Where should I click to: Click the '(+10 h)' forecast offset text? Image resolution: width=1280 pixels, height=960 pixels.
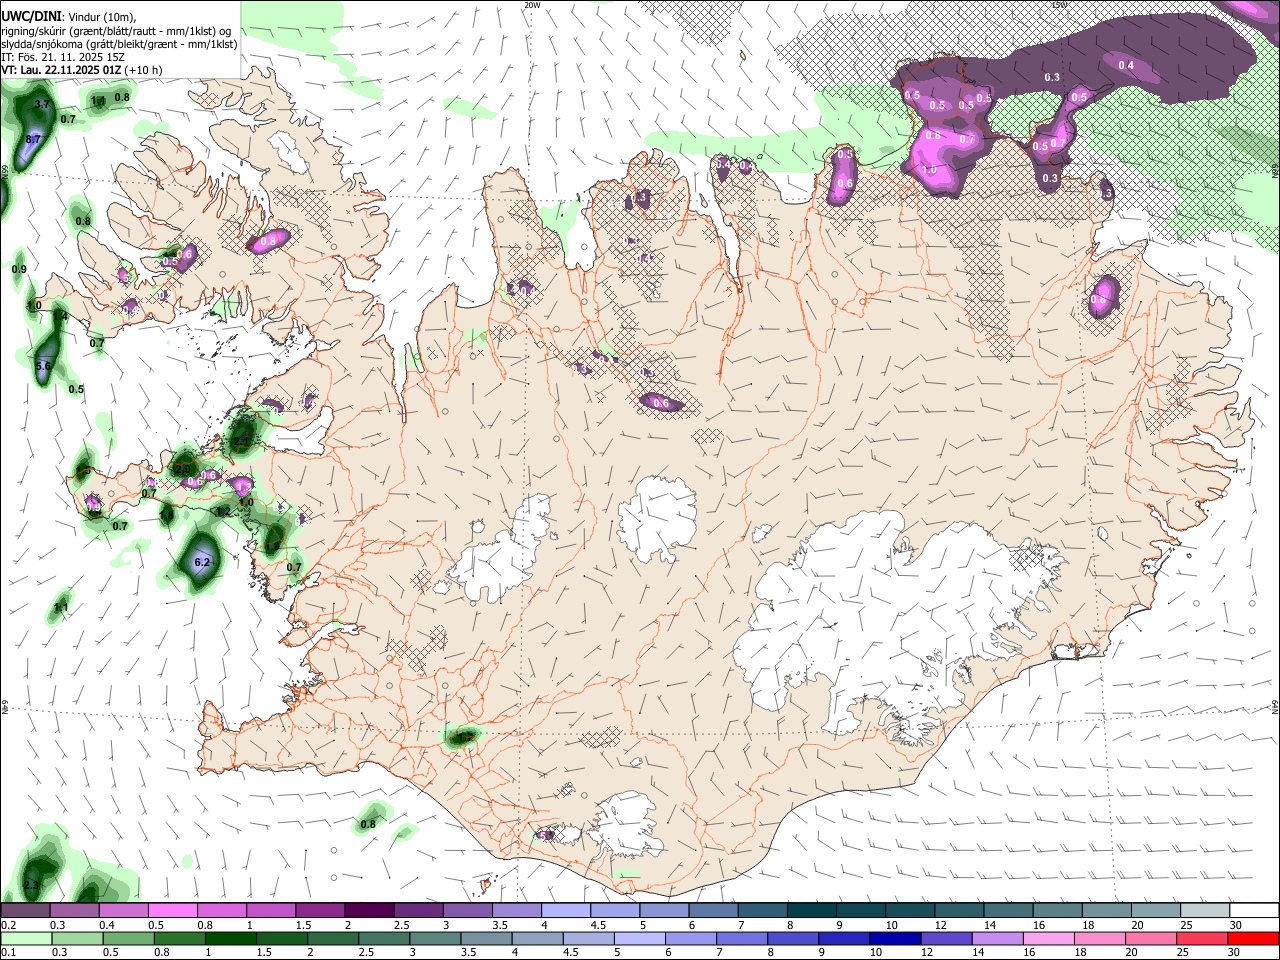(144, 70)
